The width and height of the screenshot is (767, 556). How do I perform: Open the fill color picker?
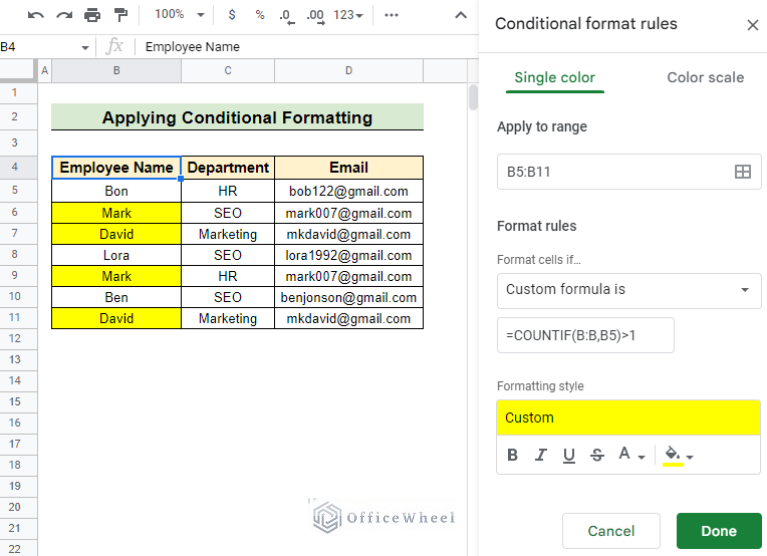(x=678, y=455)
